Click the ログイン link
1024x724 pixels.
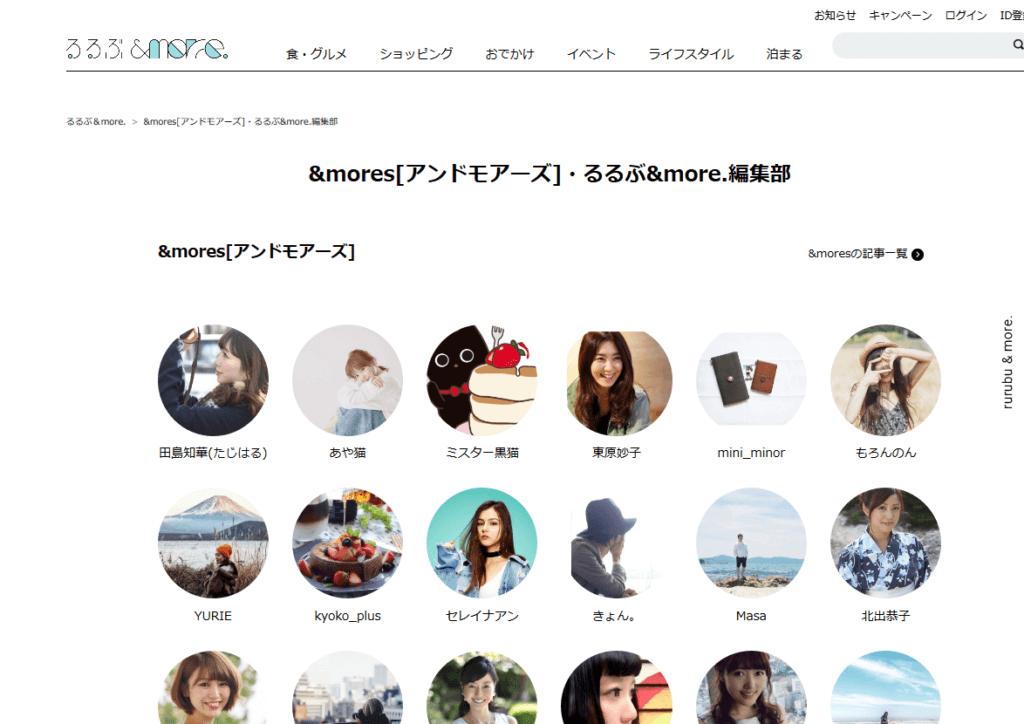click(966, 15)
